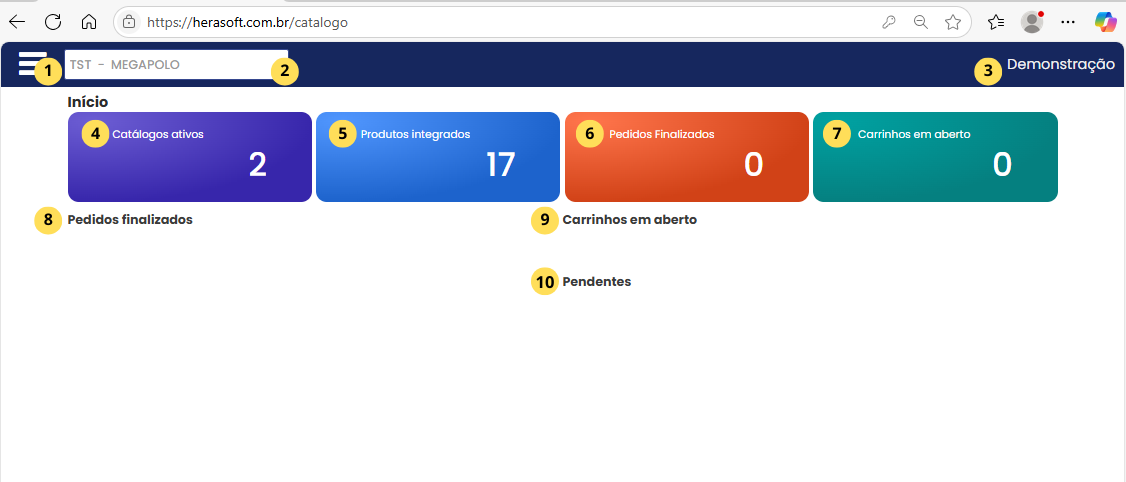Open the orange Pedidos Finalizados card
The height and width of the screenshot is (482, 1126).
[687, 157]
